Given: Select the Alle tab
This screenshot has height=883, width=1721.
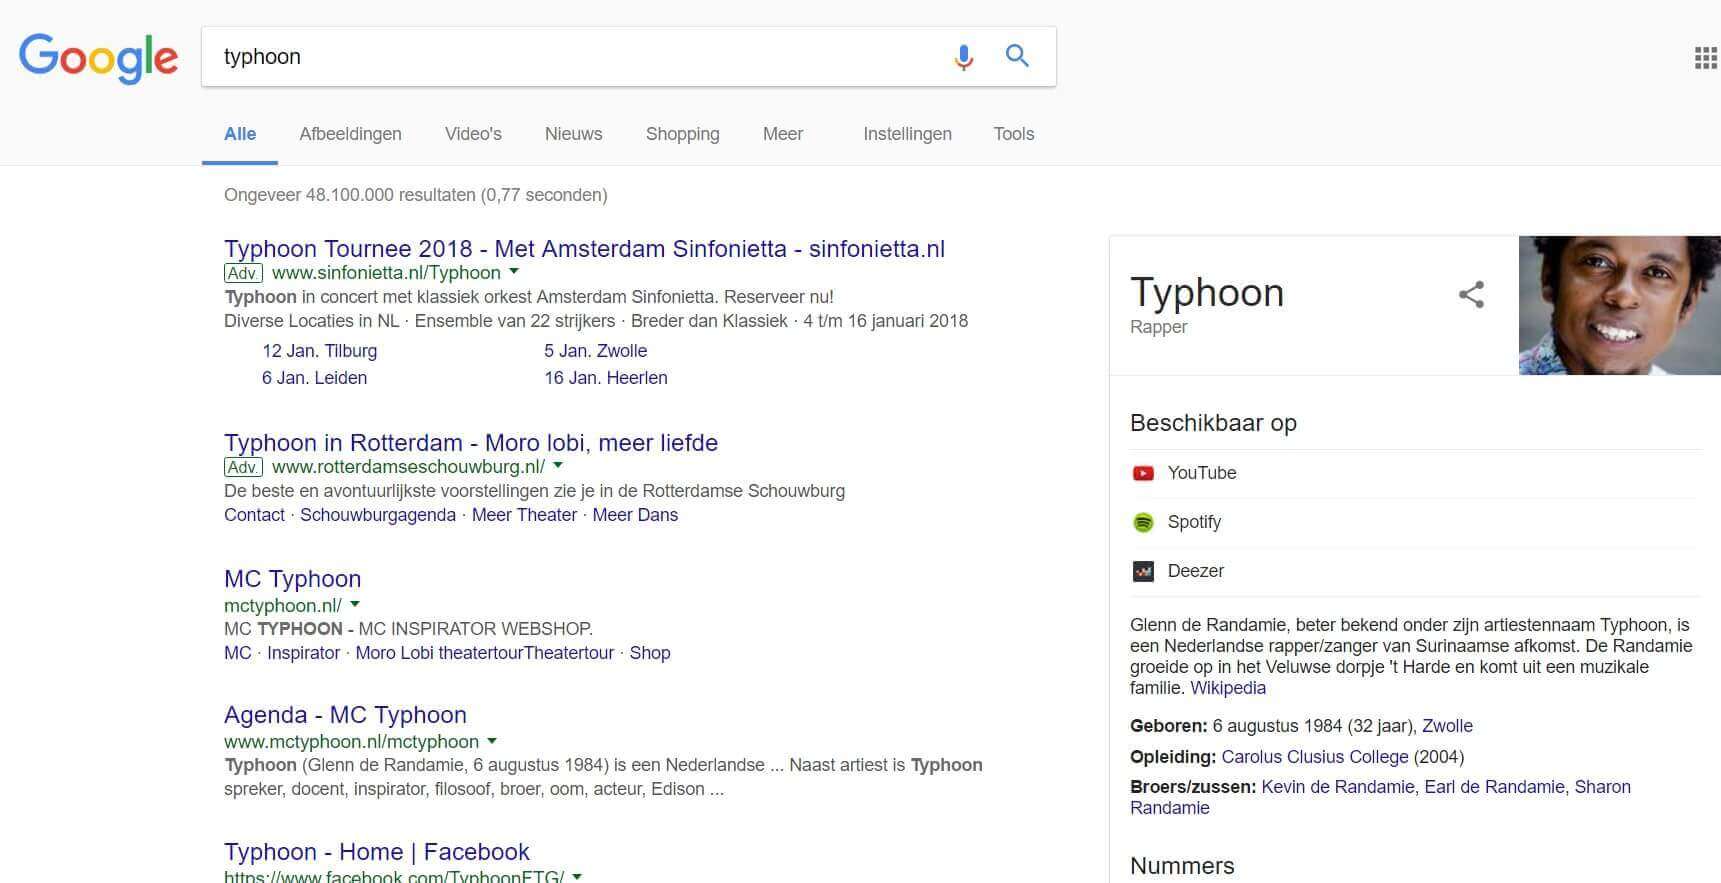Looking at the screenshot, I should (240, 134).
